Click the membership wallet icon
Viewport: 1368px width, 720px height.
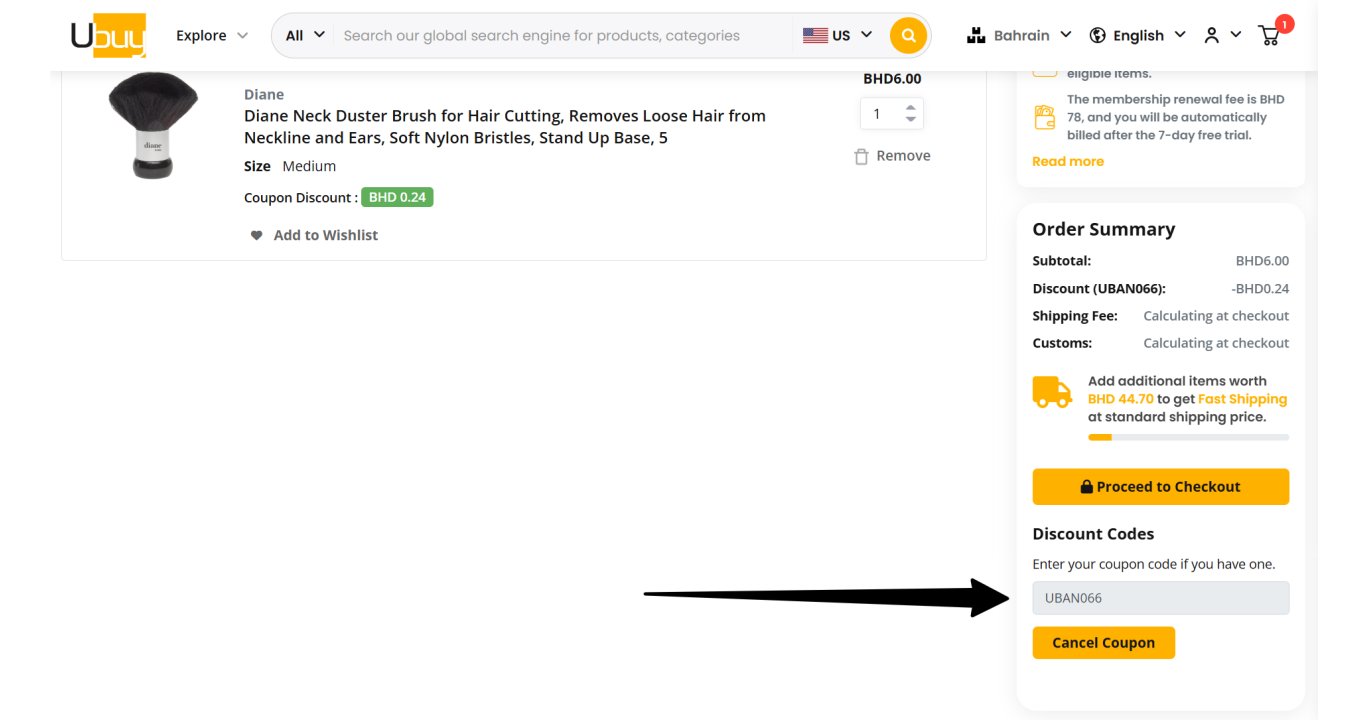(1044, 117)
